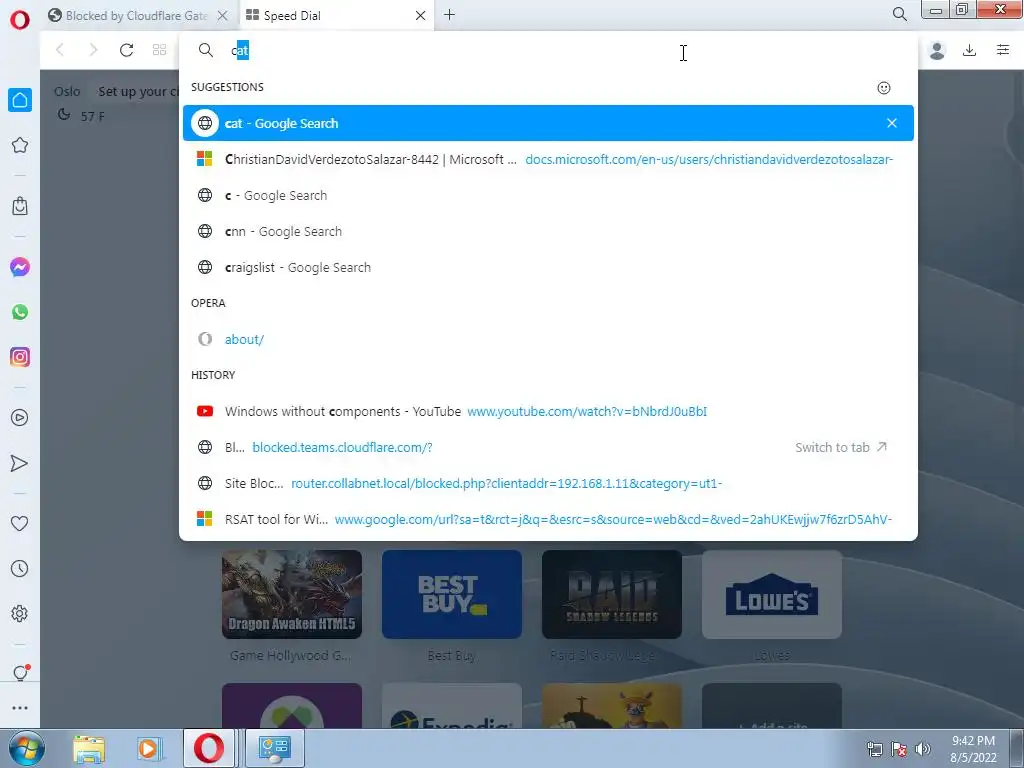1024x768 pixels.
Task: Reload the current page
Action: coord(127,50)
